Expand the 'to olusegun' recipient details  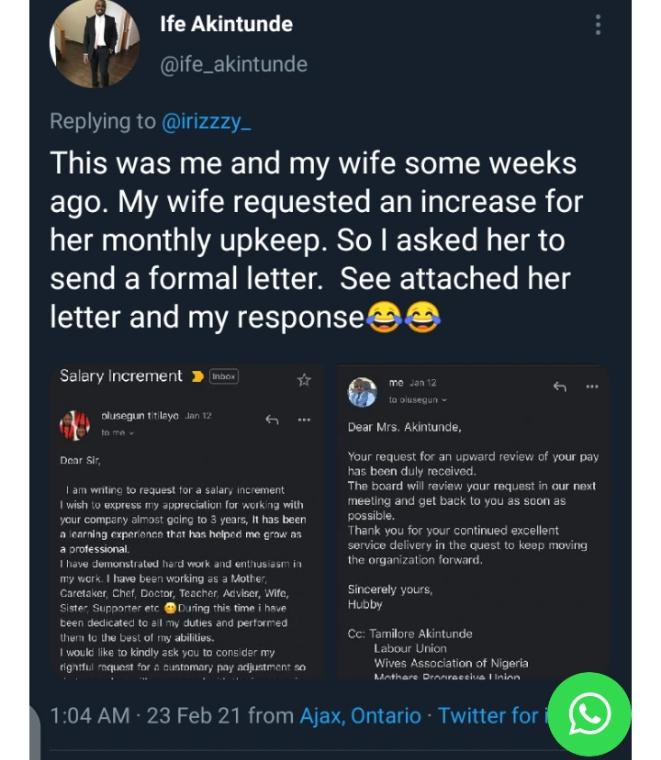pos(418,400)
